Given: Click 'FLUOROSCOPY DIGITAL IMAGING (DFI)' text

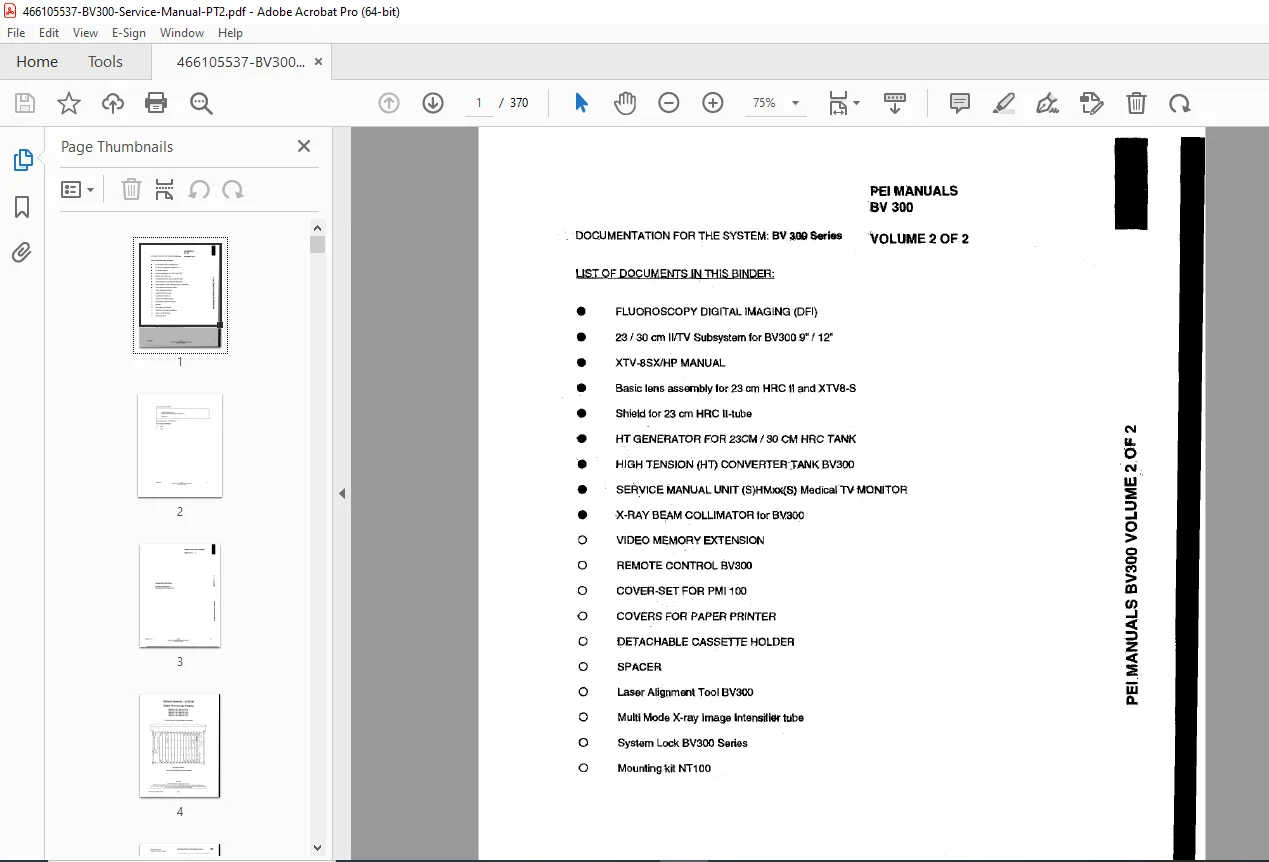Looking at the screenshot, I should (716, 312).
